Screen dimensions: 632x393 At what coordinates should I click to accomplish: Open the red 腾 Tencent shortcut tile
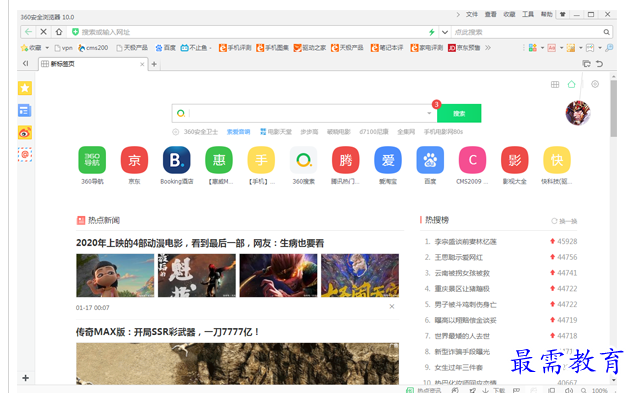[345, 160]
